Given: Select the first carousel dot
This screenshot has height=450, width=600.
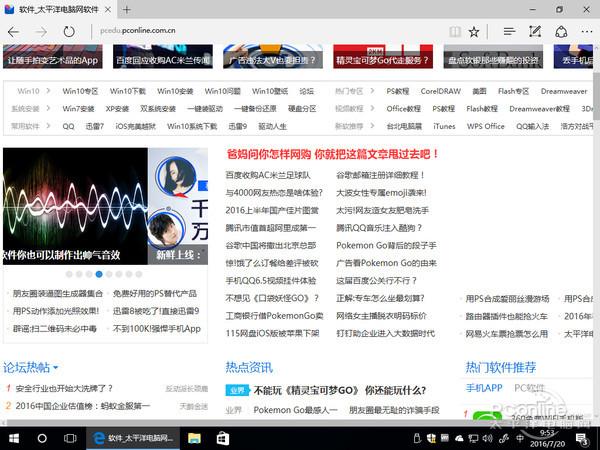Looking at the screenshot, I should [x=69, y=274].
